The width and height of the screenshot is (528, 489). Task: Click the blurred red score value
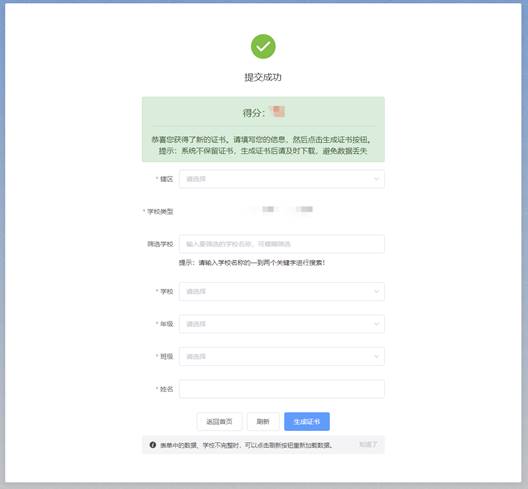(x=278, y=111)
